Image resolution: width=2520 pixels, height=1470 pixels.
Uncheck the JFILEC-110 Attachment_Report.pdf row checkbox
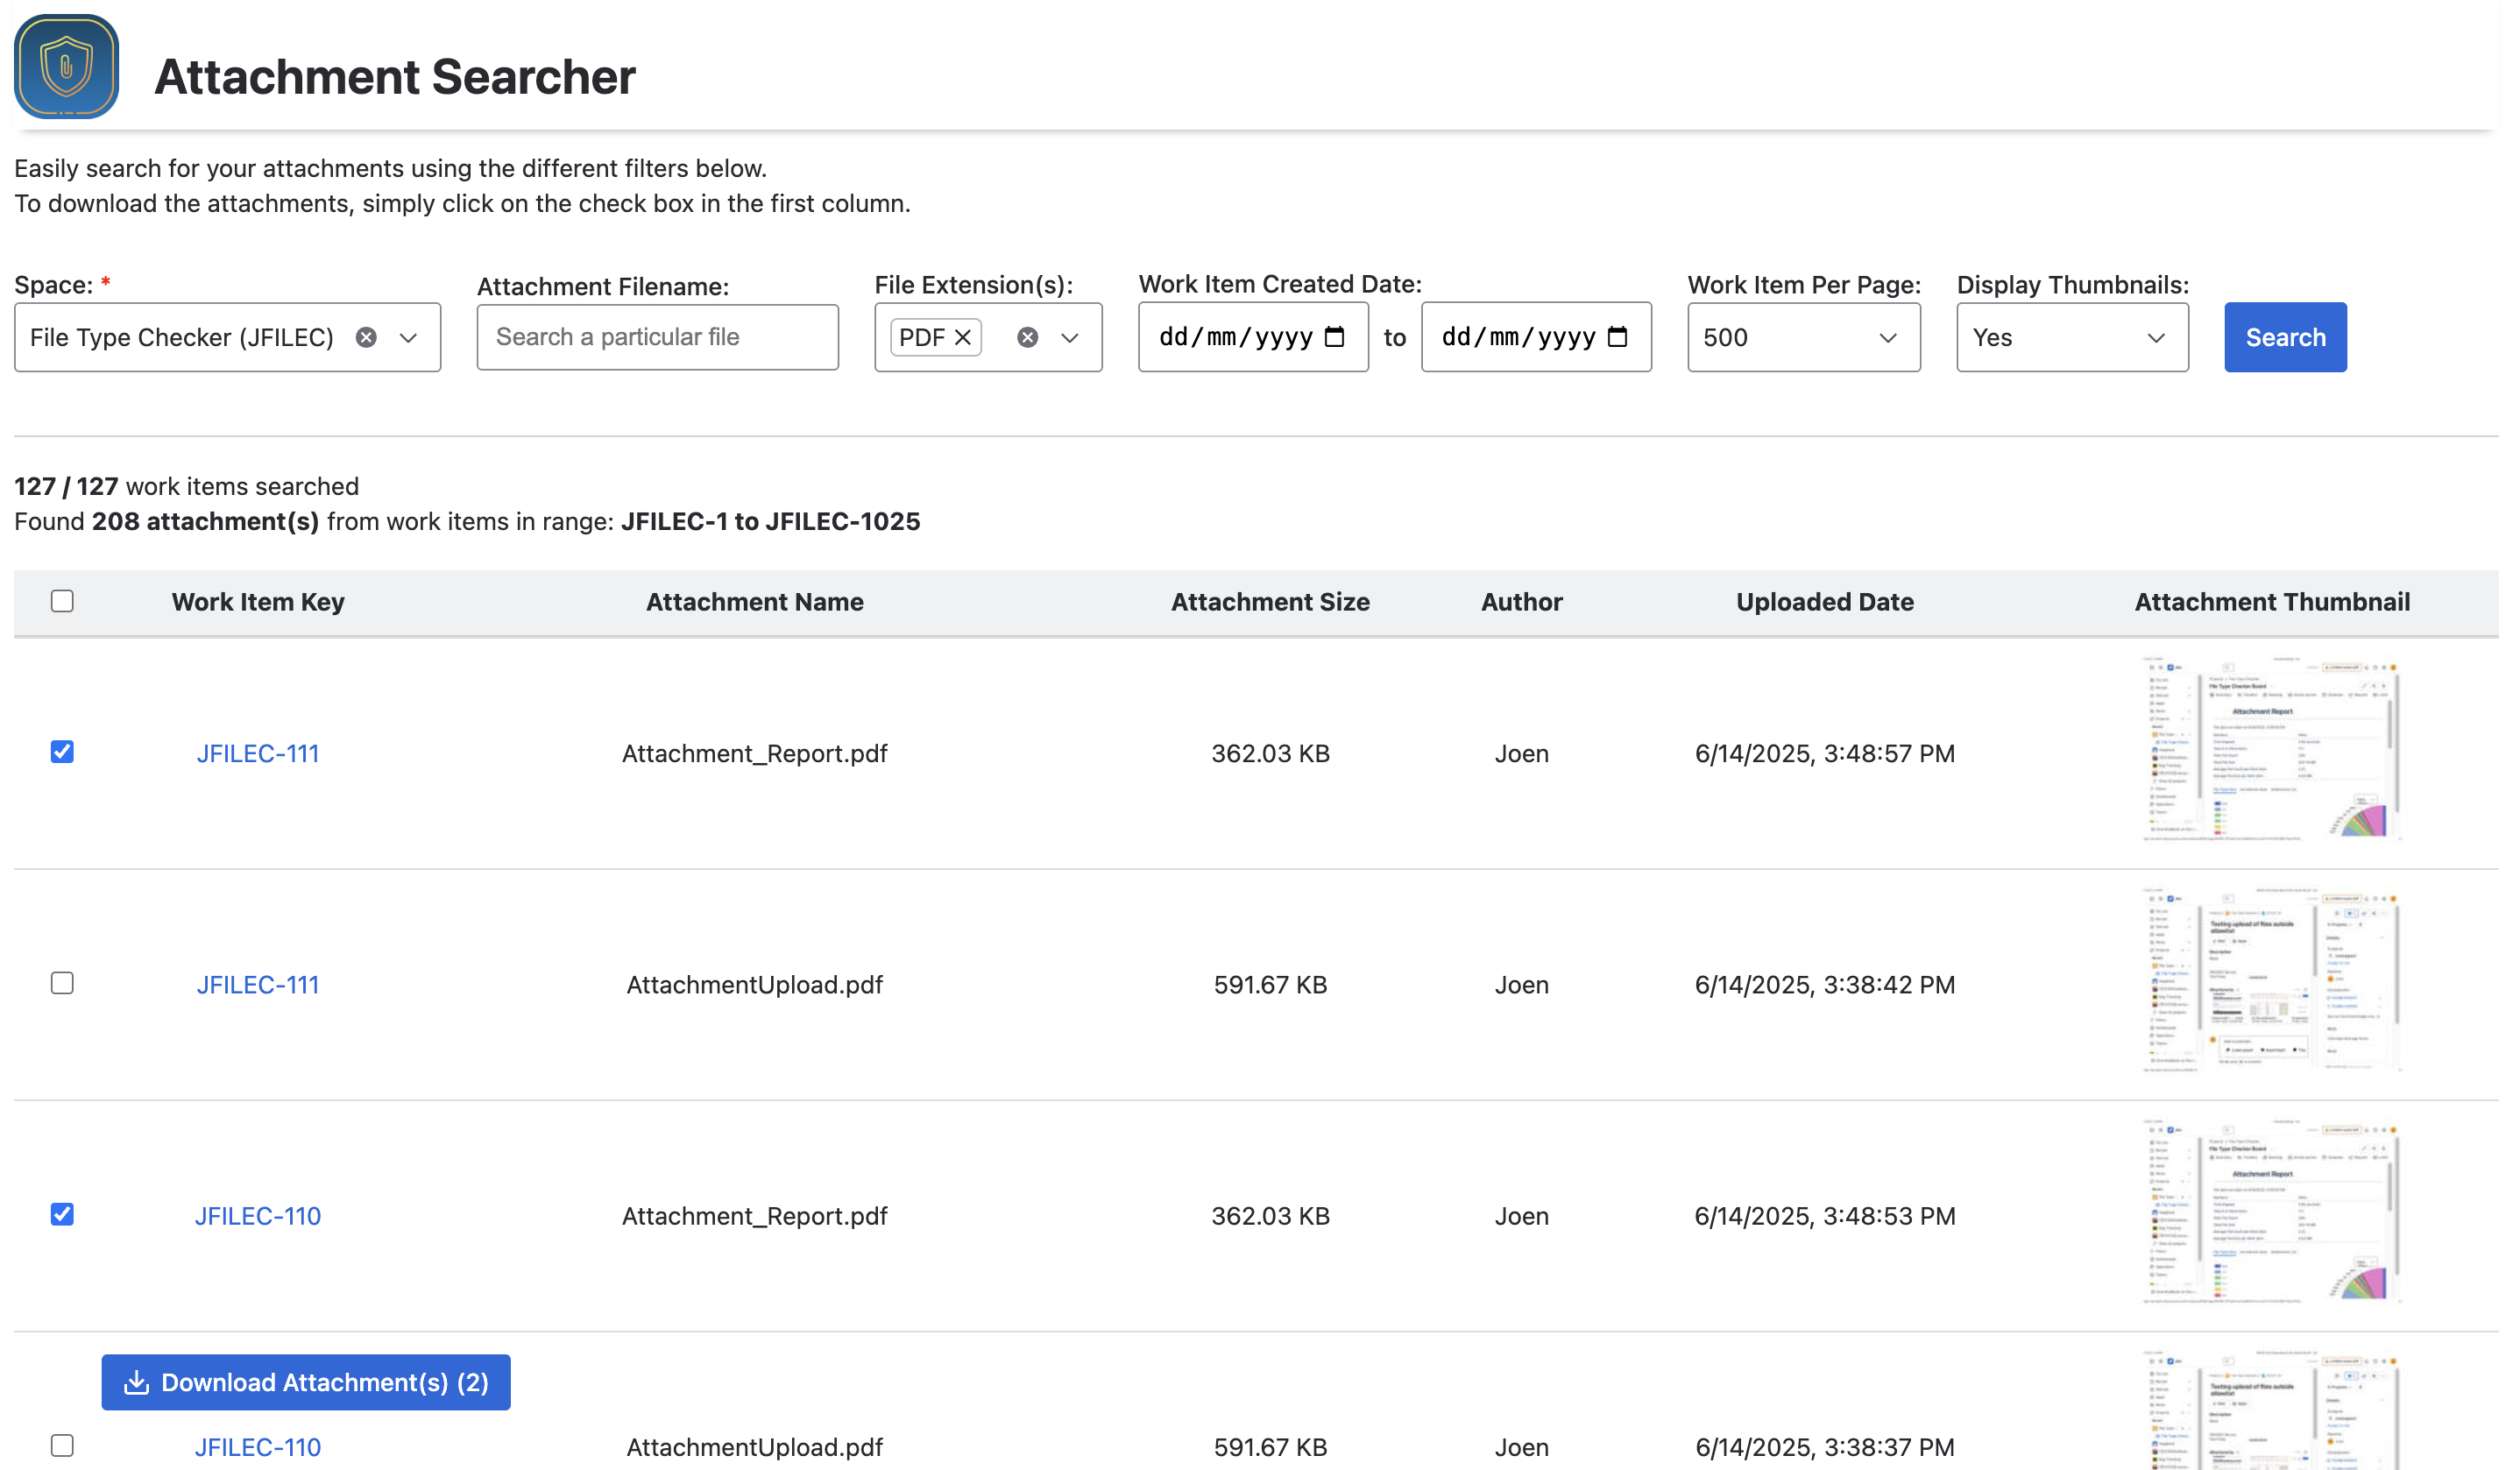coord(62,1214)
